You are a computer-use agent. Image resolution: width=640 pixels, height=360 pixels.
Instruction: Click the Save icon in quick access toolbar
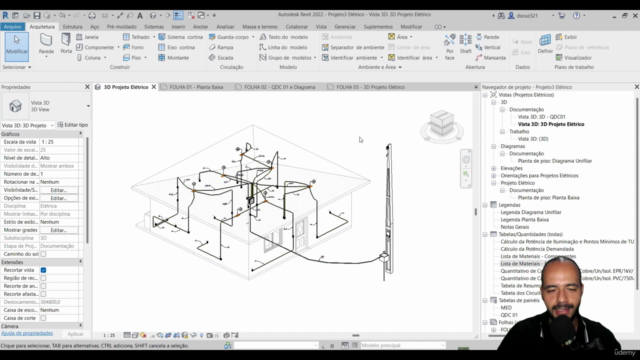click(x=37, y=16)
